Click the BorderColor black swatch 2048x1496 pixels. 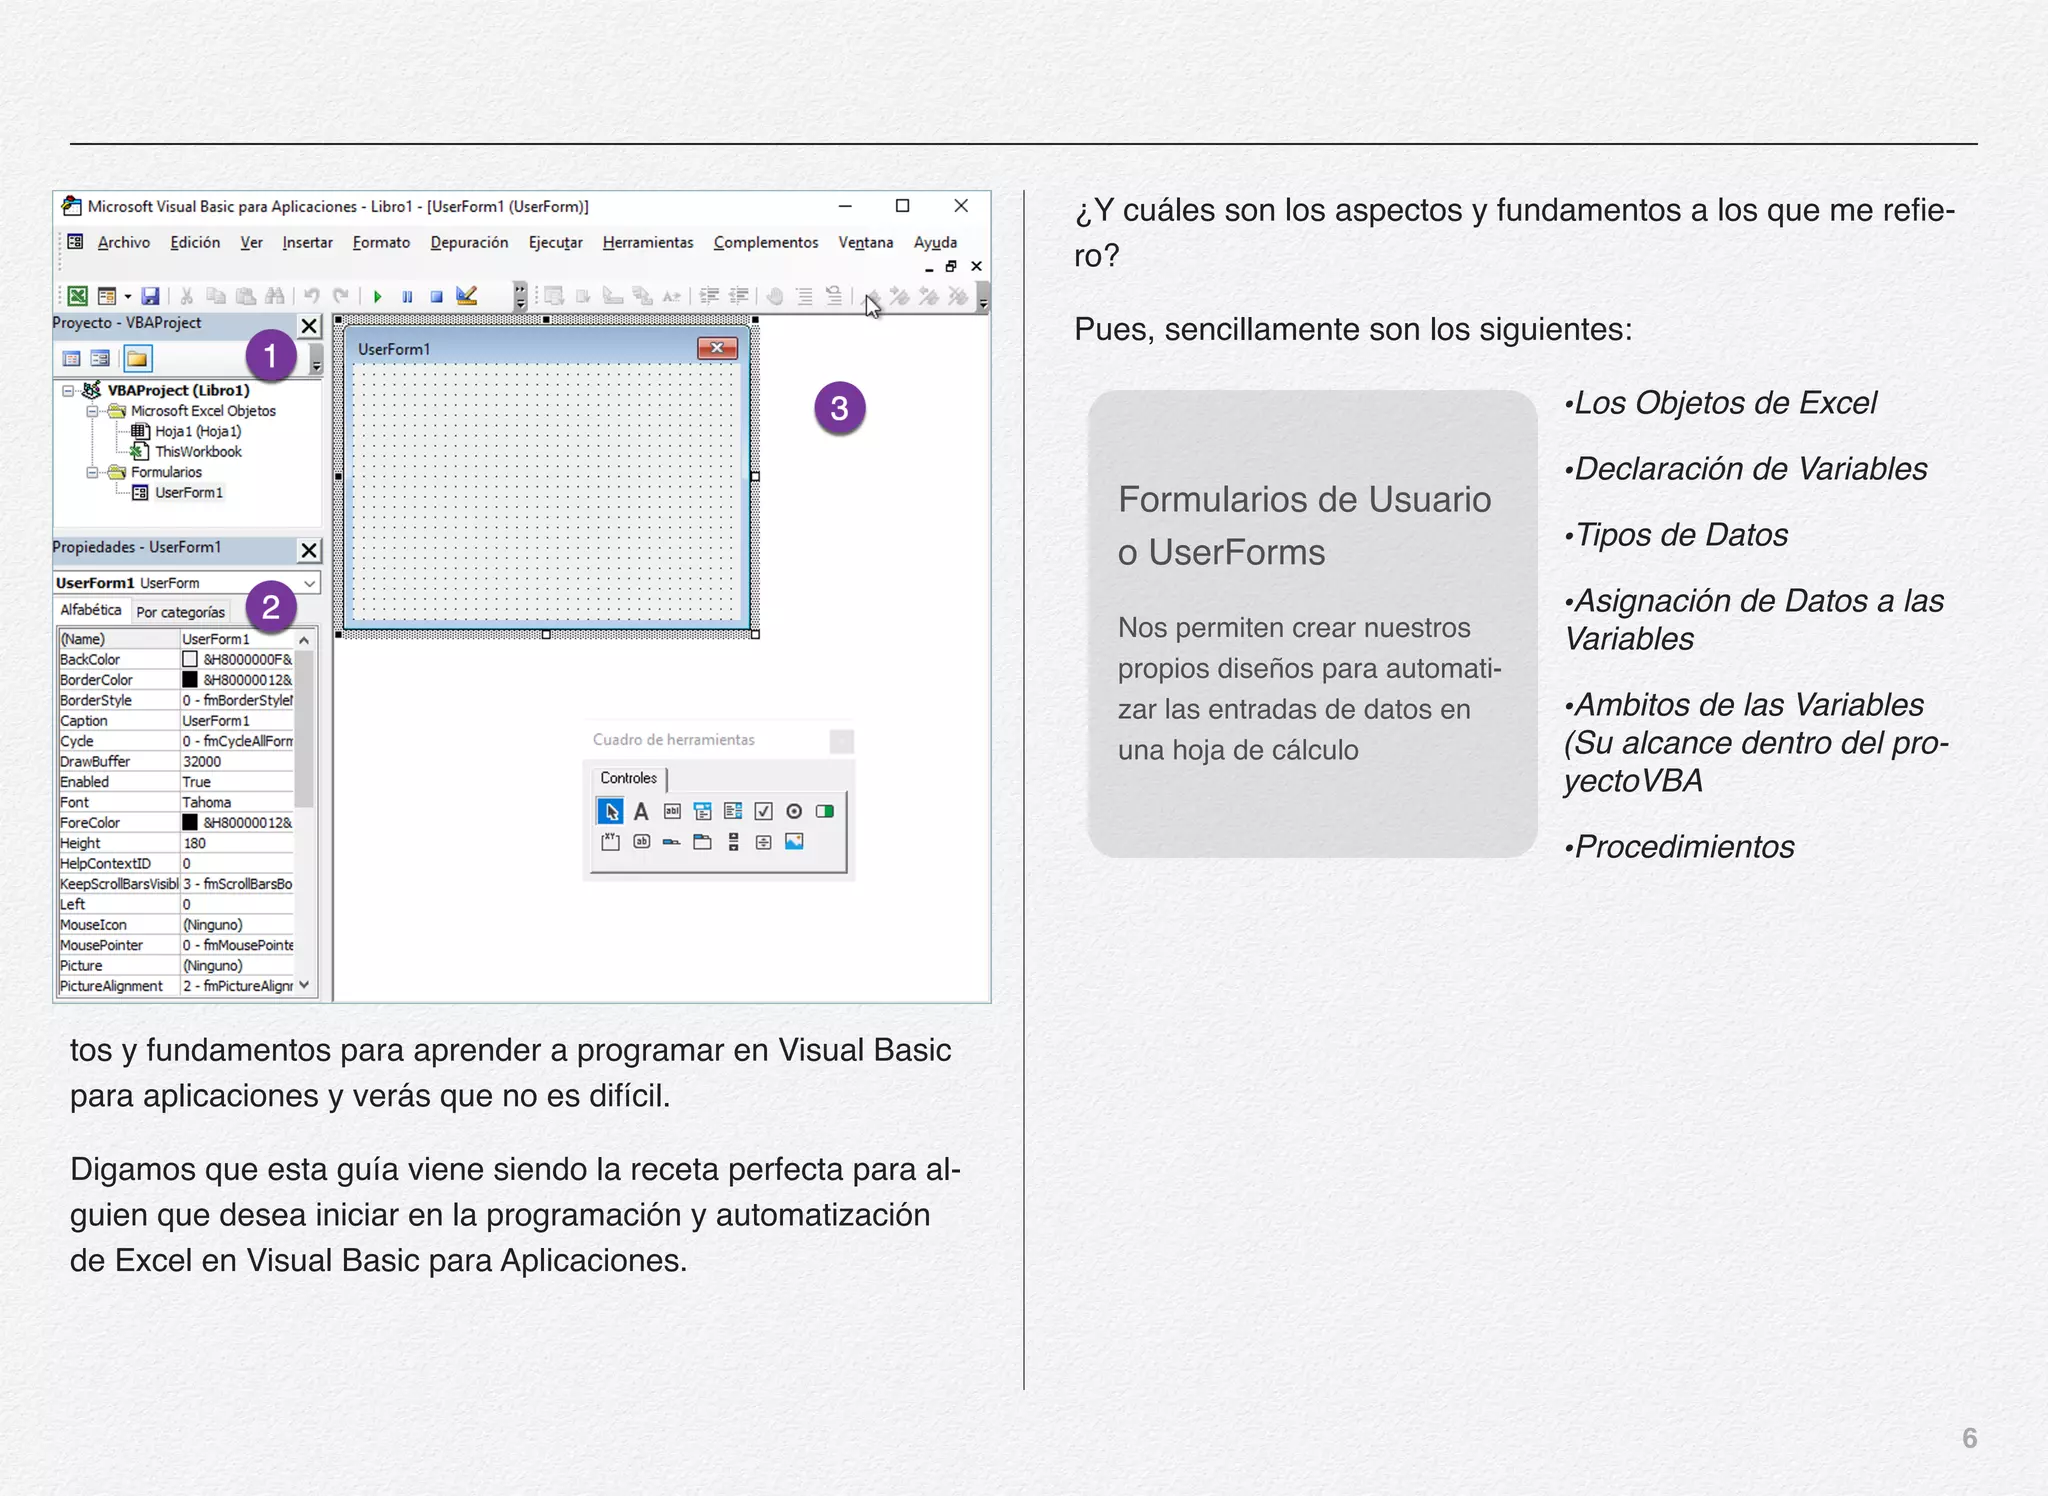190,680
